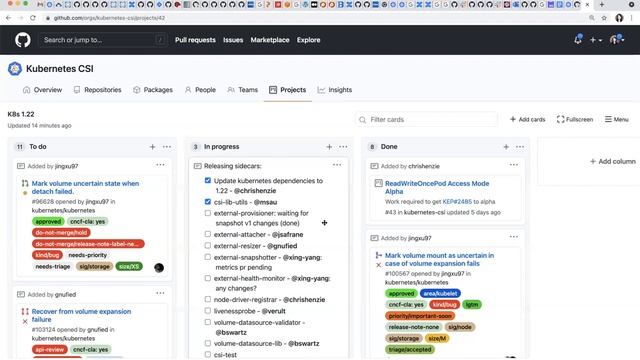This screenshot has height=360, width=640.
Task: Open the GitHub home logo
Action: tap(23, 40)
